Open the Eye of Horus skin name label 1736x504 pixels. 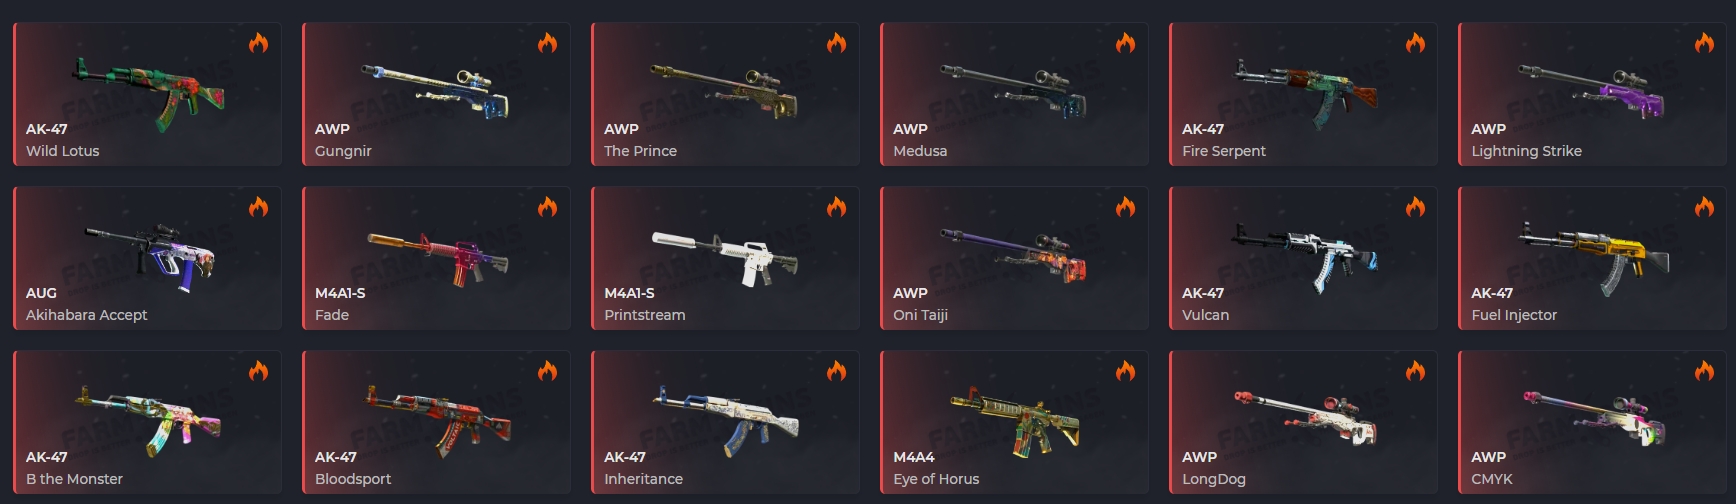click(x=936, y=479)
